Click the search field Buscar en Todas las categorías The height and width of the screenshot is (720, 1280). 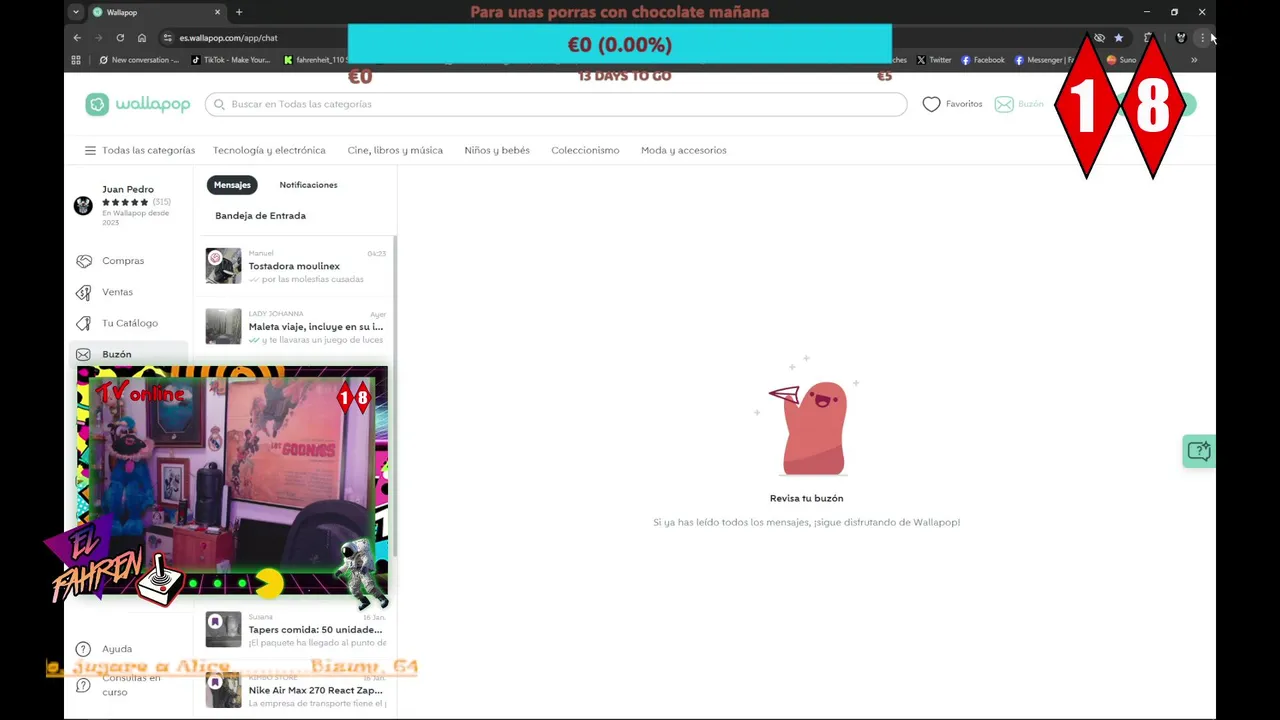click(x=556, y=104)
